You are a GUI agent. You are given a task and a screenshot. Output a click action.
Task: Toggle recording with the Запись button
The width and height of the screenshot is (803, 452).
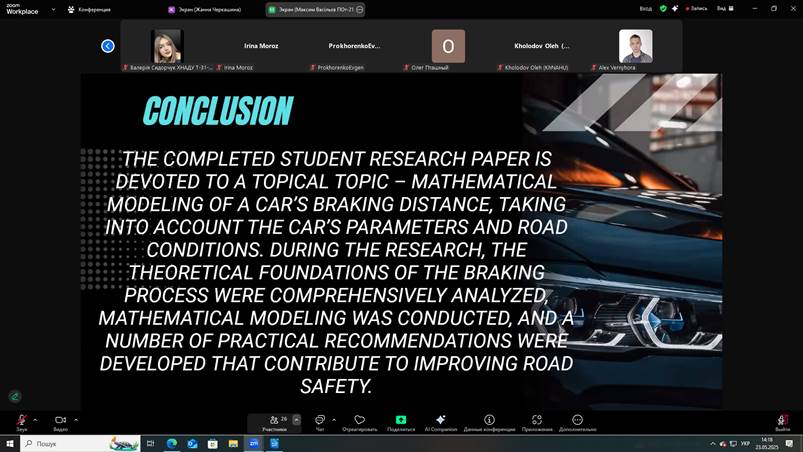694,8
